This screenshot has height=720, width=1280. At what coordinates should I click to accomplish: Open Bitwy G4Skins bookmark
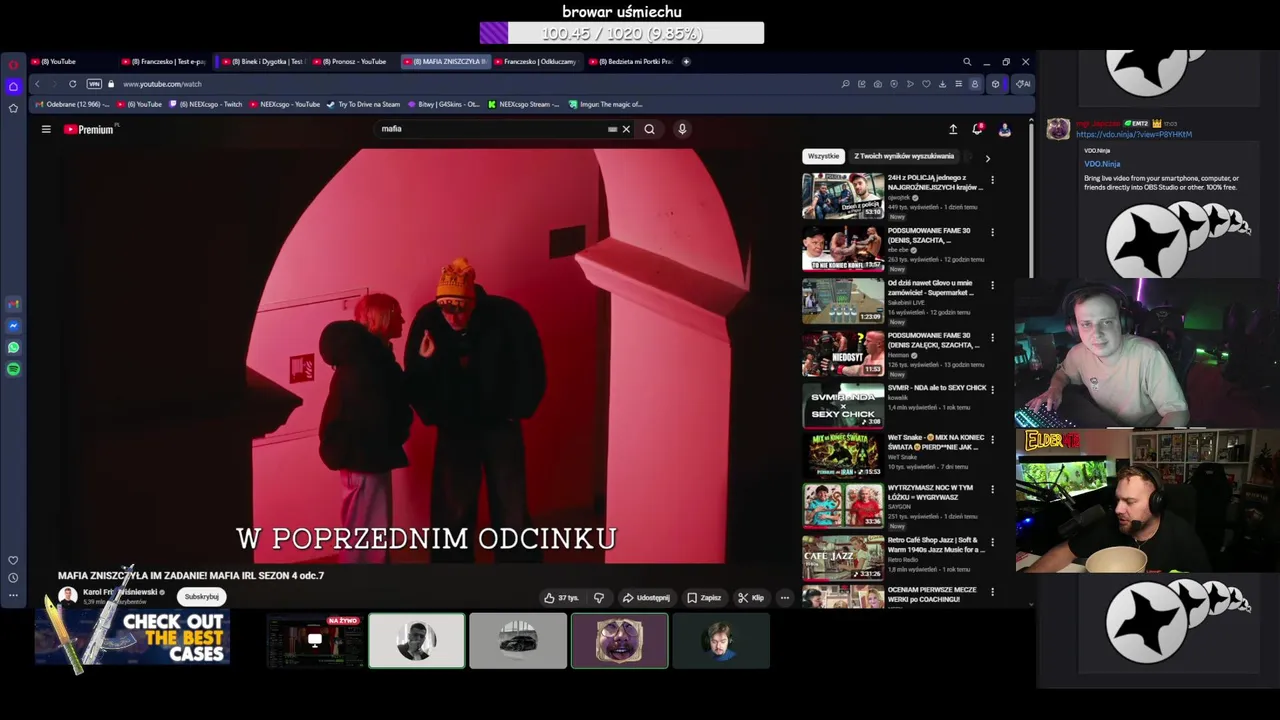click(443, 104)
